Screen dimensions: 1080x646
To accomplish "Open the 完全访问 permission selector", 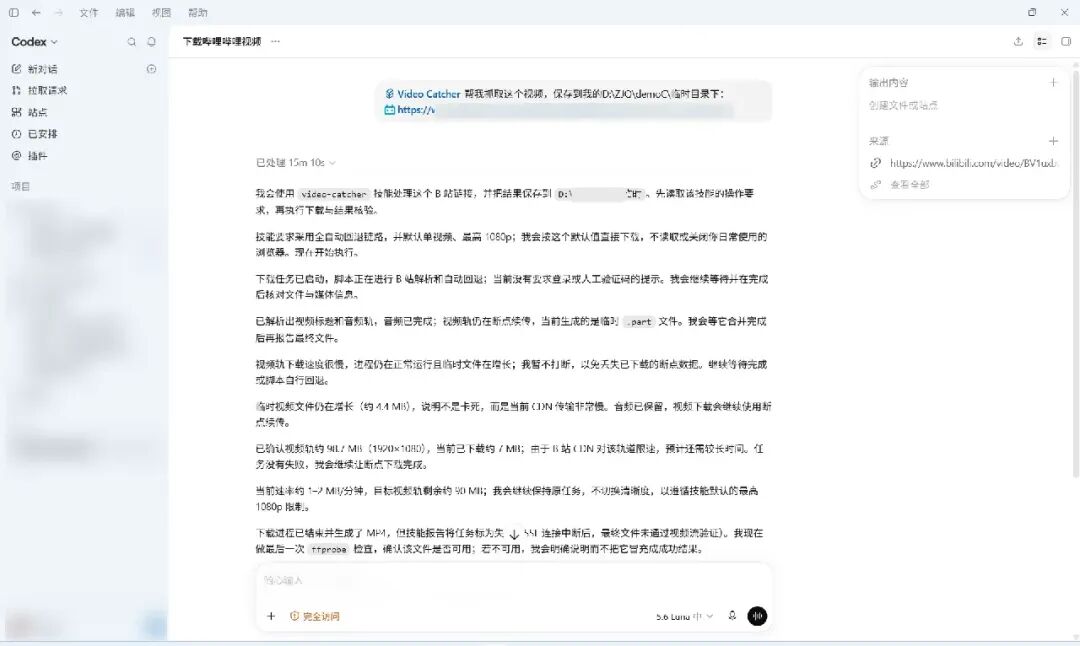I will pyautogui.click(x=315, y=616).
